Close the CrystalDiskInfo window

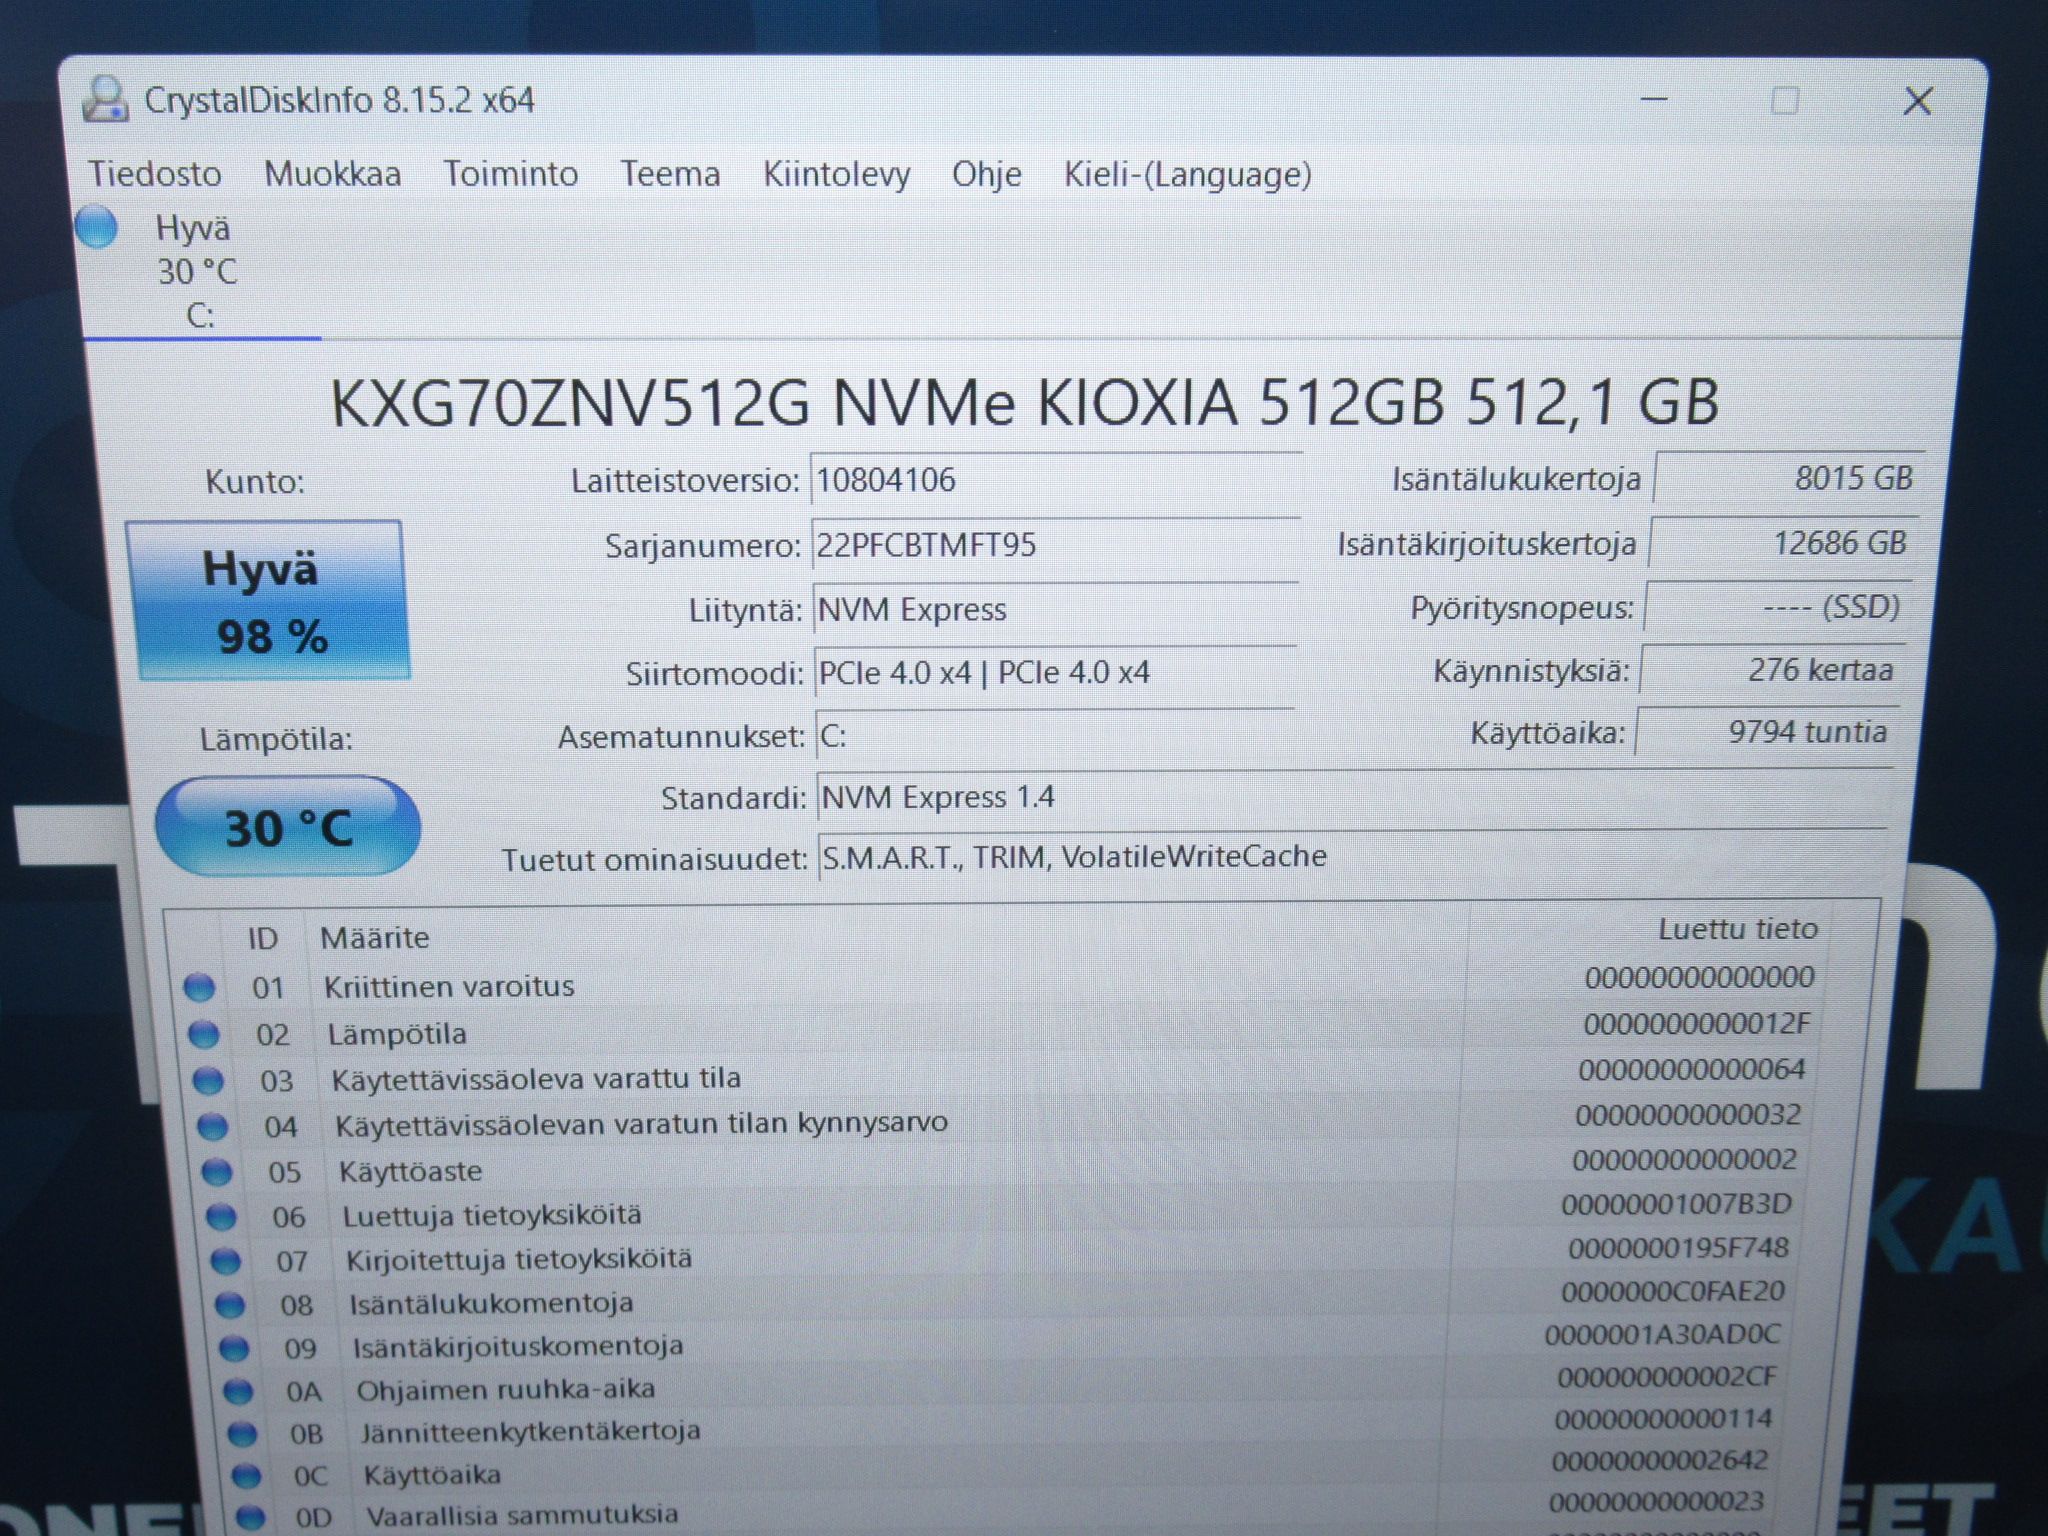click(1917, 101)
